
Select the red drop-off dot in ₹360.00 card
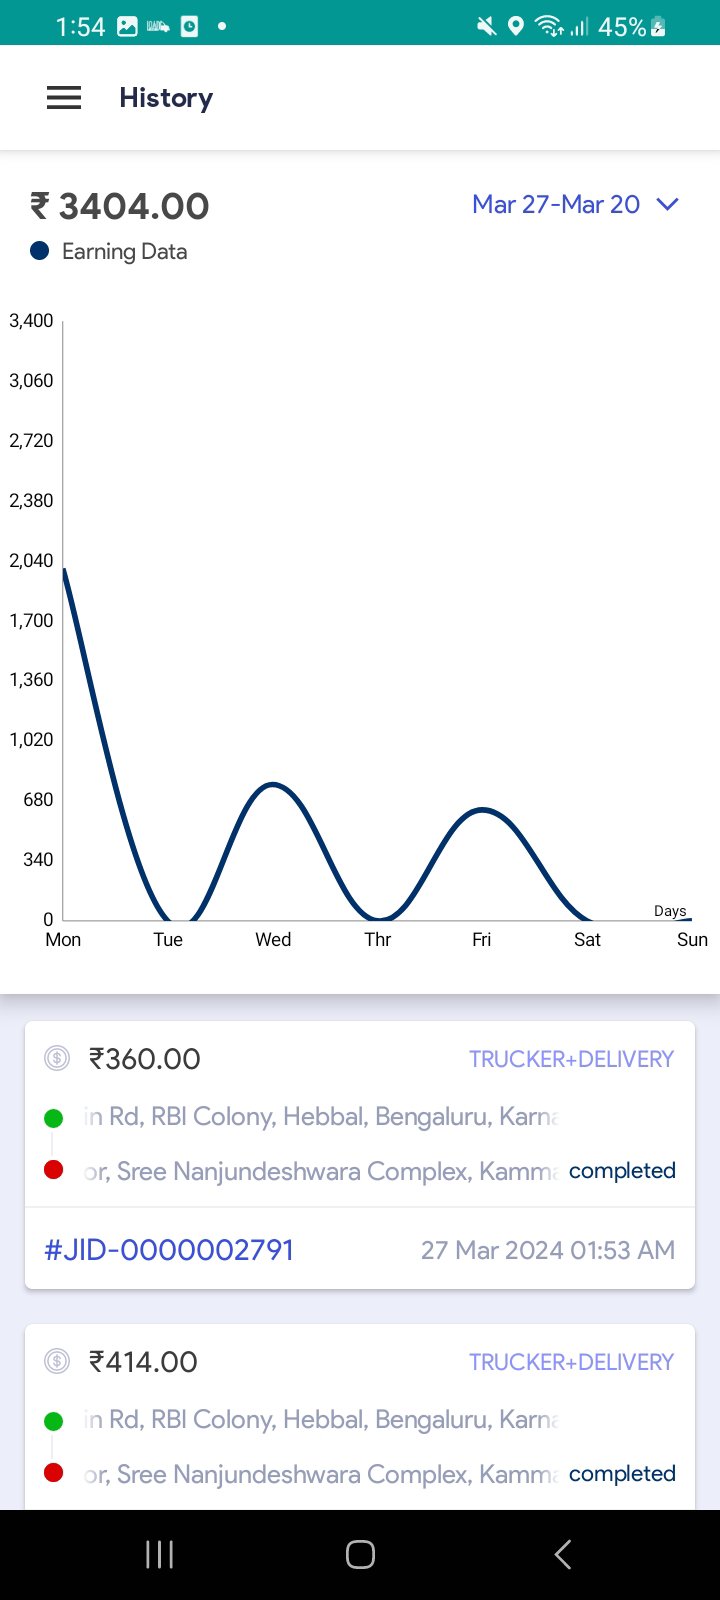[54, 1170]
